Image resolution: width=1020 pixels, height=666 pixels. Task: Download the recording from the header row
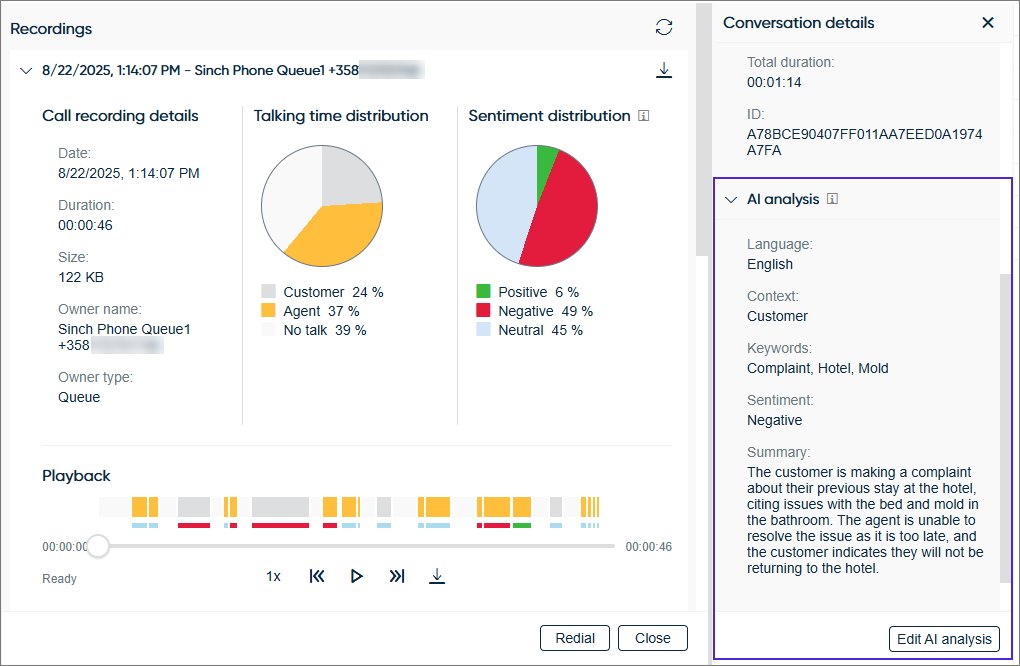(x=664, y=70)
